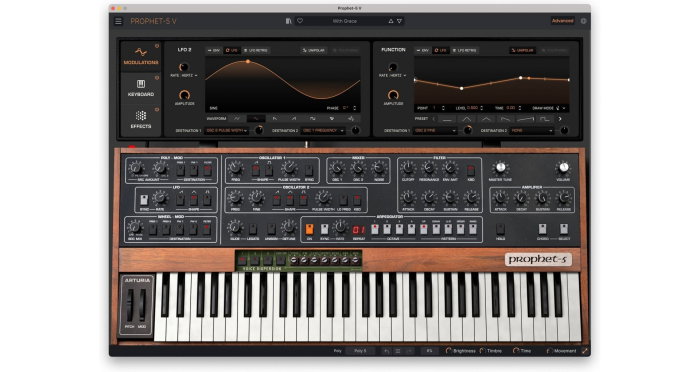Screen dimensions: 700x372
Task: Click the bright point at function curve's lowest dip
Action: point(462,88)
